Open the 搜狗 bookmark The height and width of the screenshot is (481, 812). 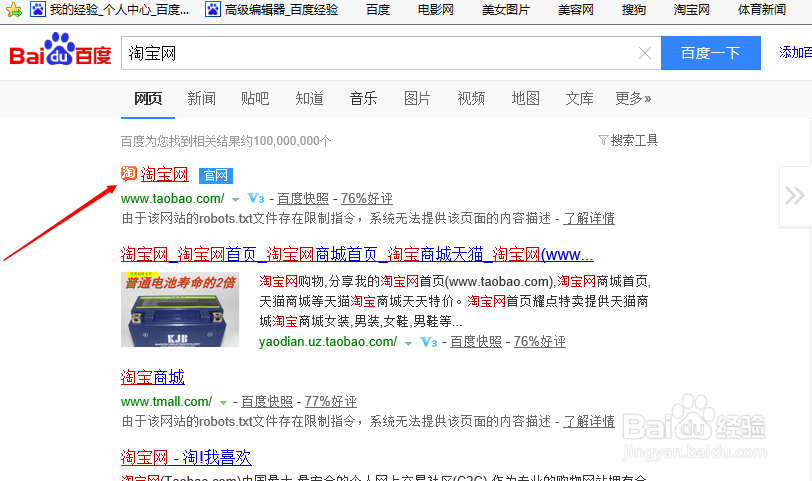(x=633, y=9)
